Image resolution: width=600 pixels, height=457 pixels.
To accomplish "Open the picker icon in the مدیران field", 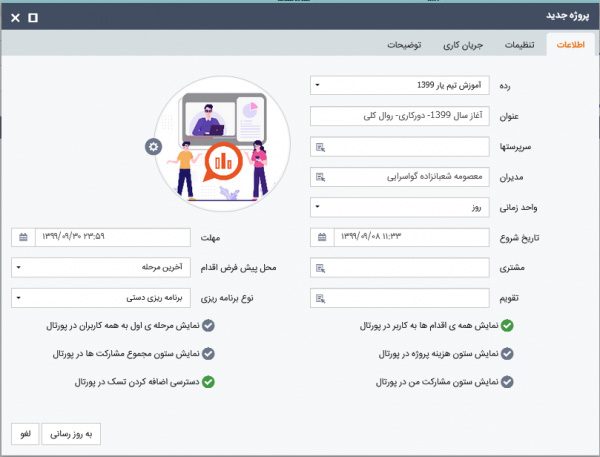I will pyautogui.click(x=320, y=177).
